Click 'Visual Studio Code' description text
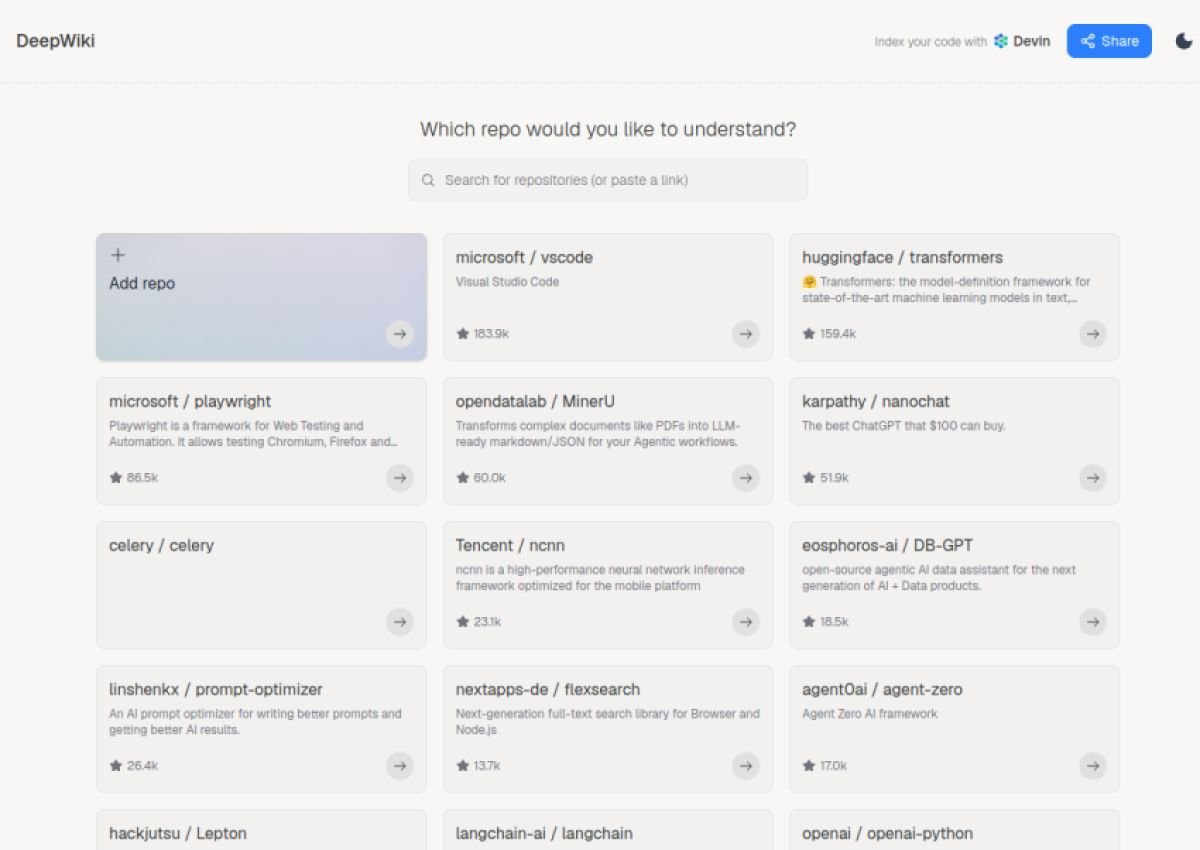The image size is (1200, 850). click(x=507, y=282)
